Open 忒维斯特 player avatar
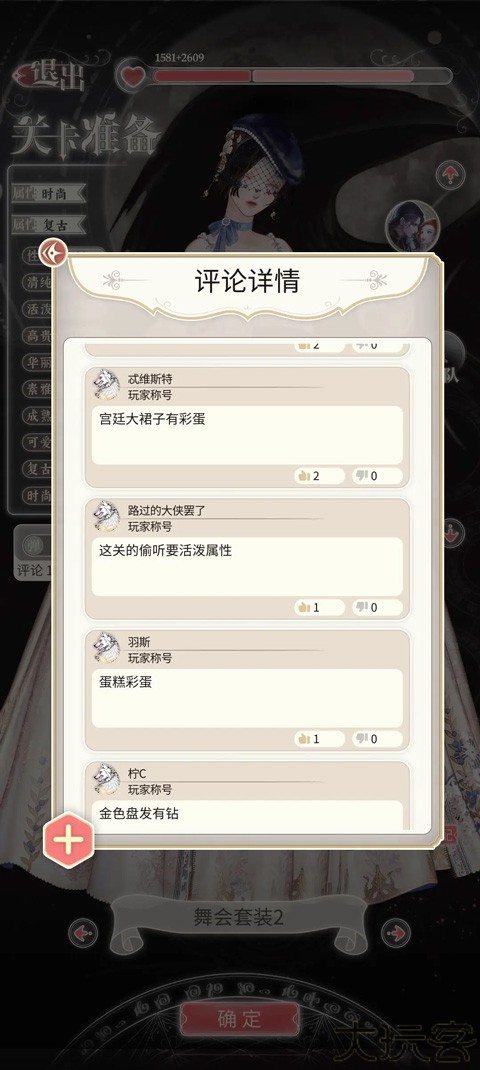 click(107, 385)
